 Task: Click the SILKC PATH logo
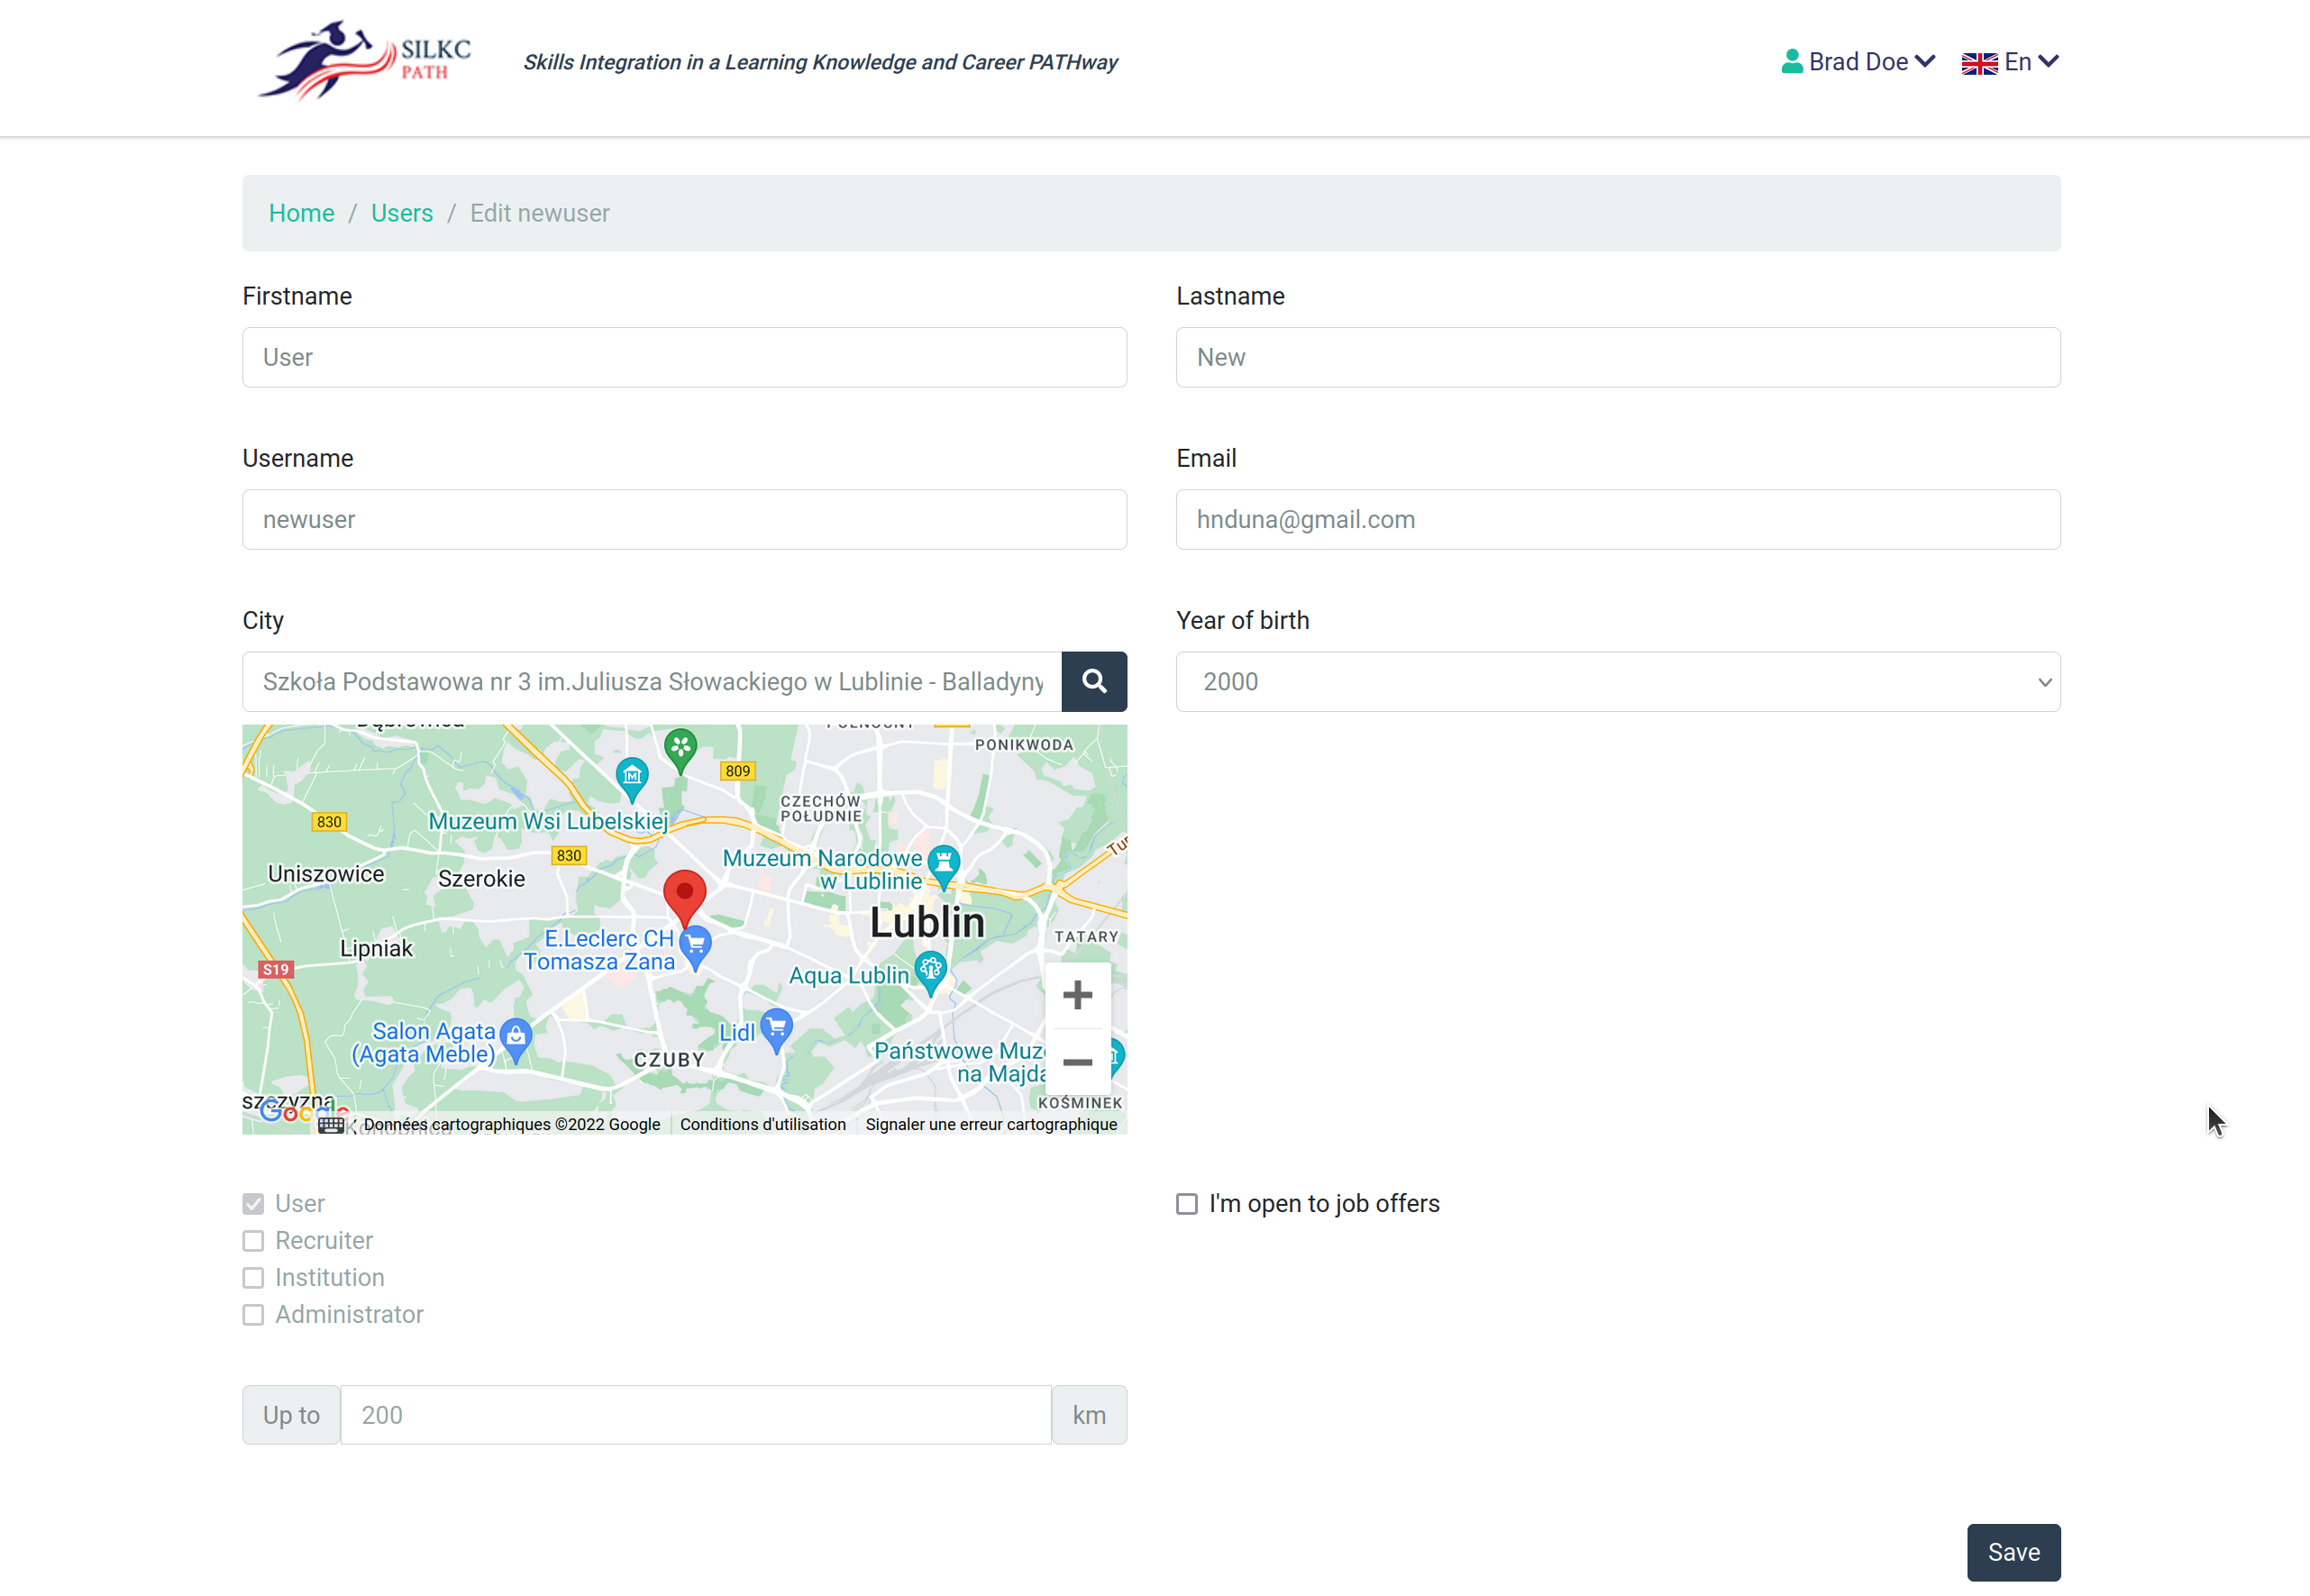(x=365, y=61)
